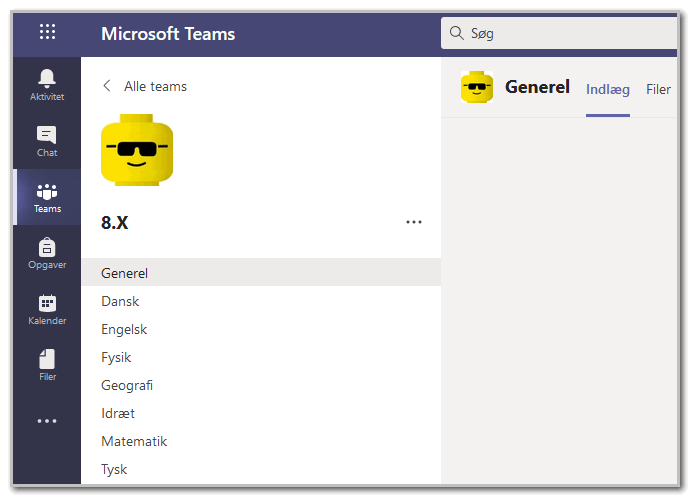Open the Aktivitet bell icon
The image size is (691, 498).
click(47, 78)
